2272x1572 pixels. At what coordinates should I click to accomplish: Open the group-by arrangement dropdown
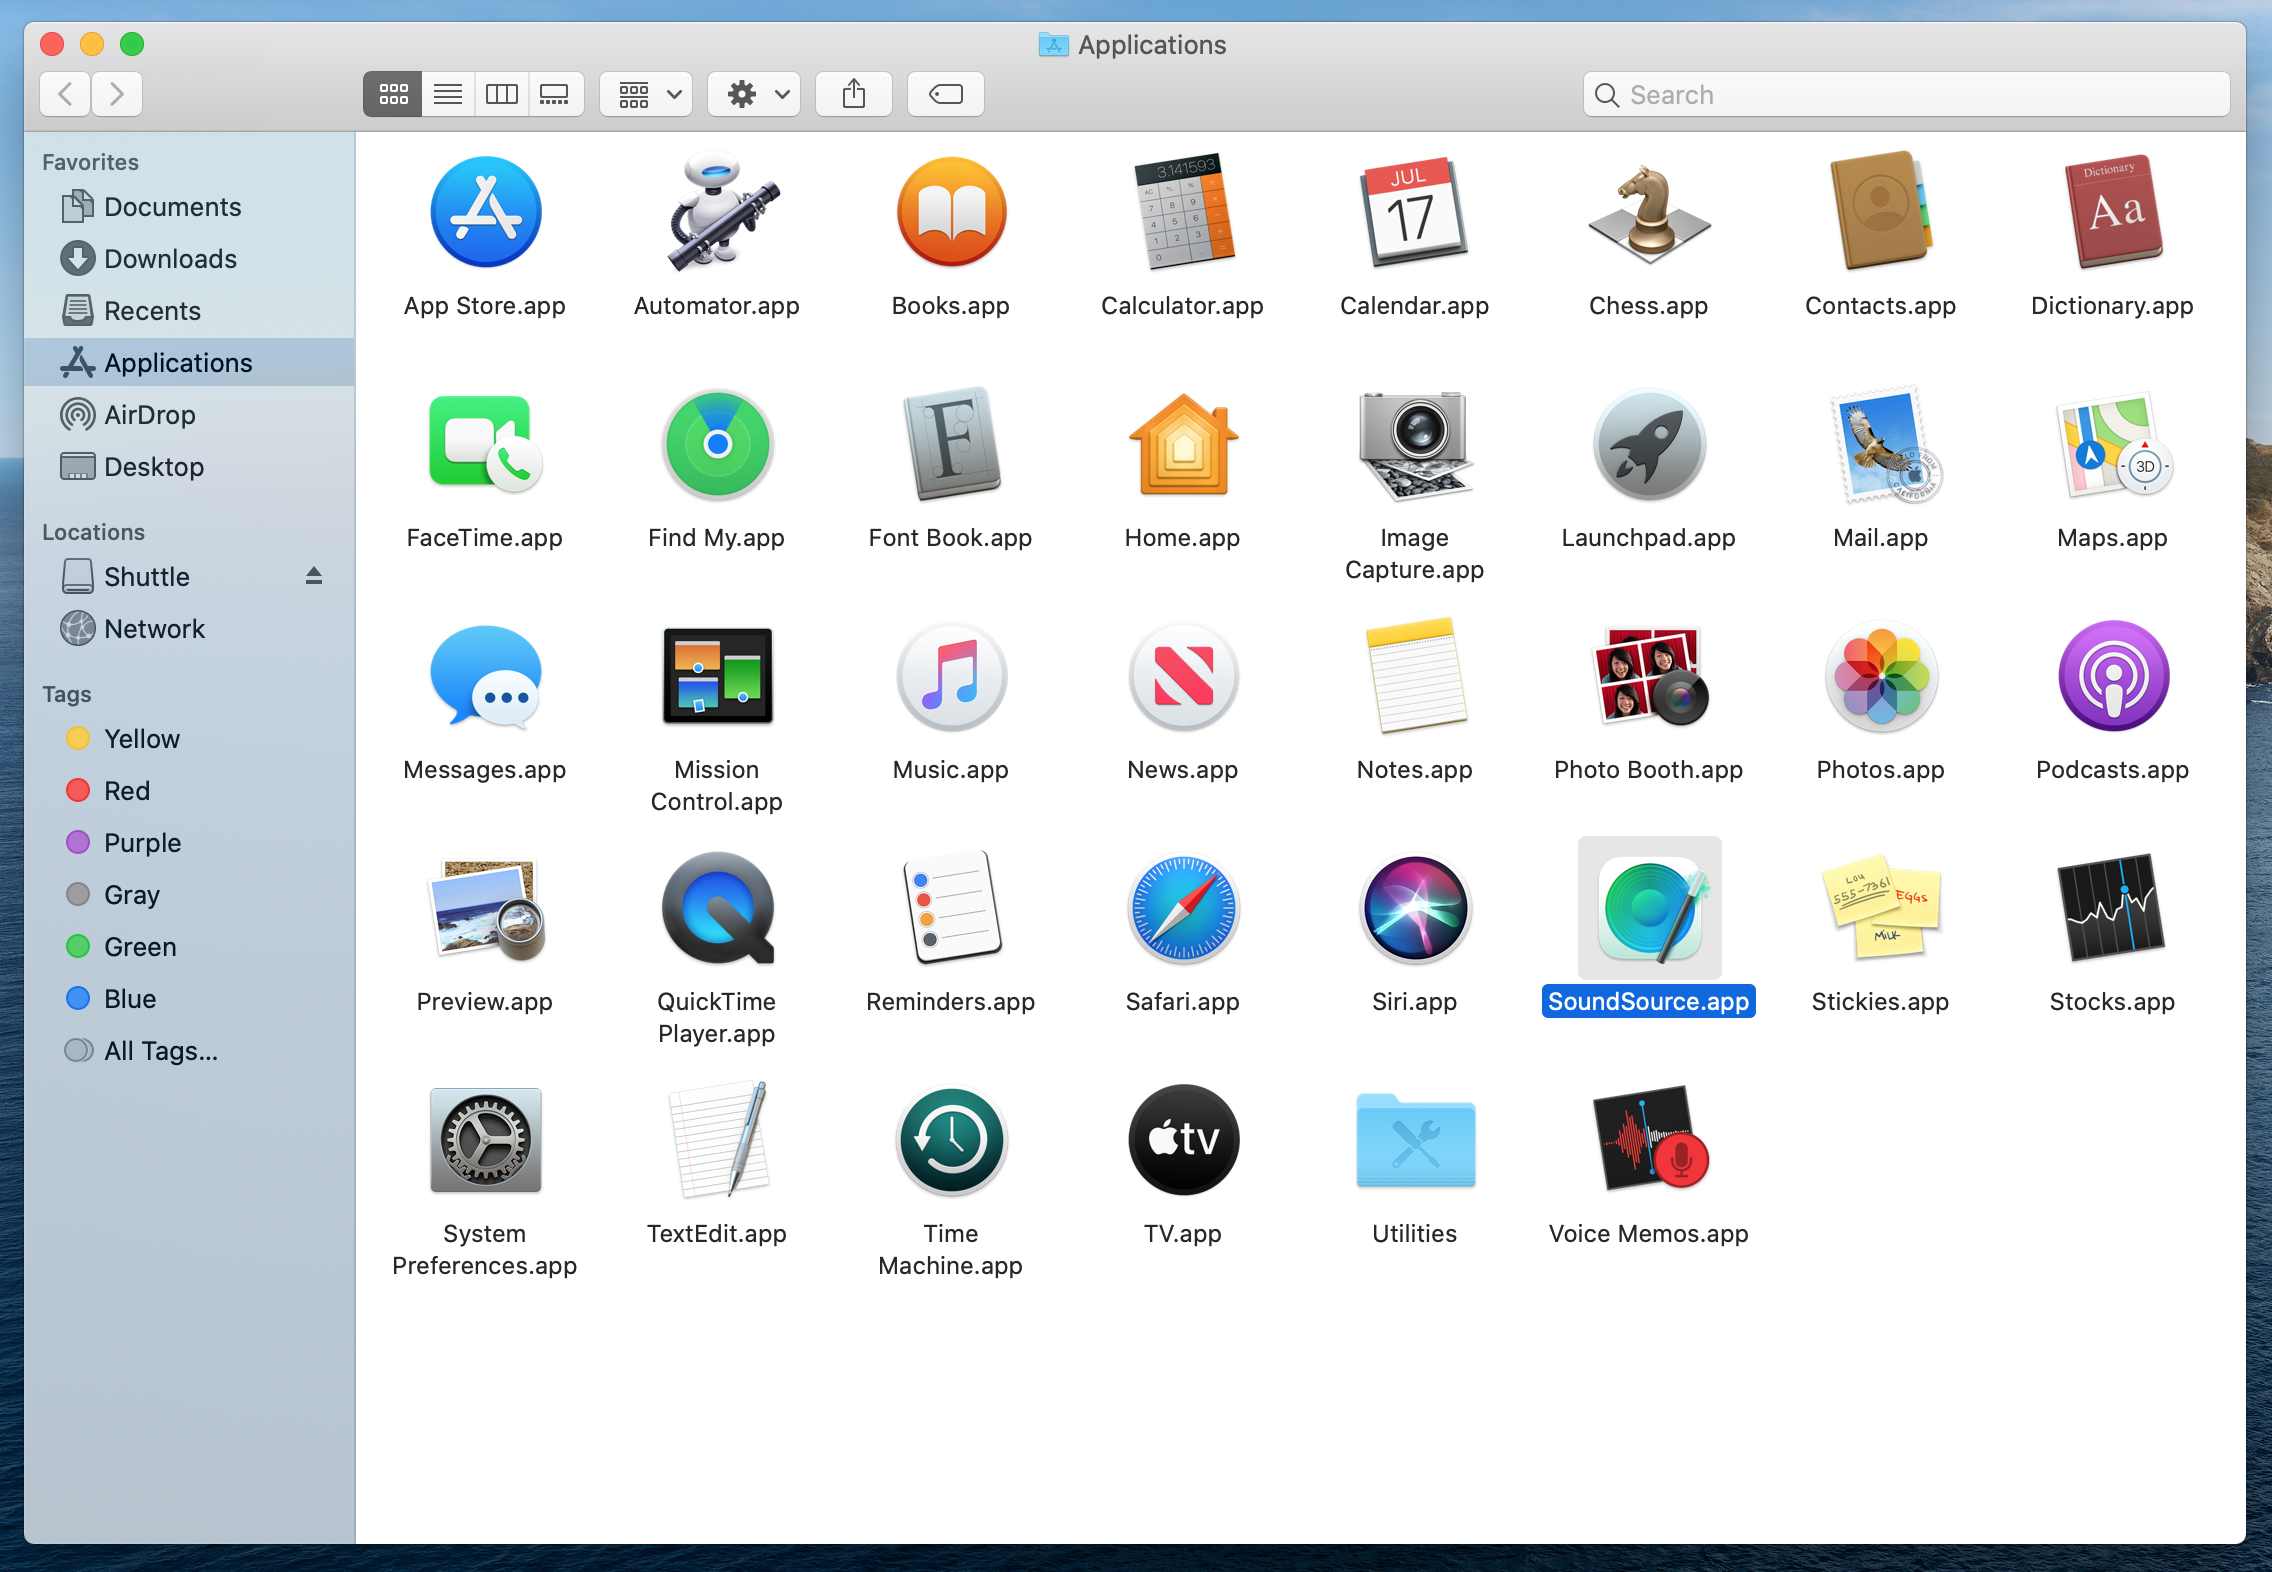pos(647,94)
